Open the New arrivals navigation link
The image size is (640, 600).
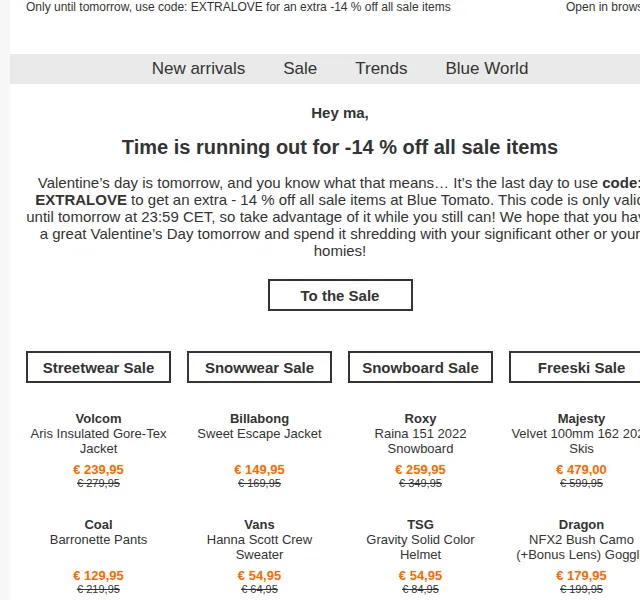click(x=198, y=69)
